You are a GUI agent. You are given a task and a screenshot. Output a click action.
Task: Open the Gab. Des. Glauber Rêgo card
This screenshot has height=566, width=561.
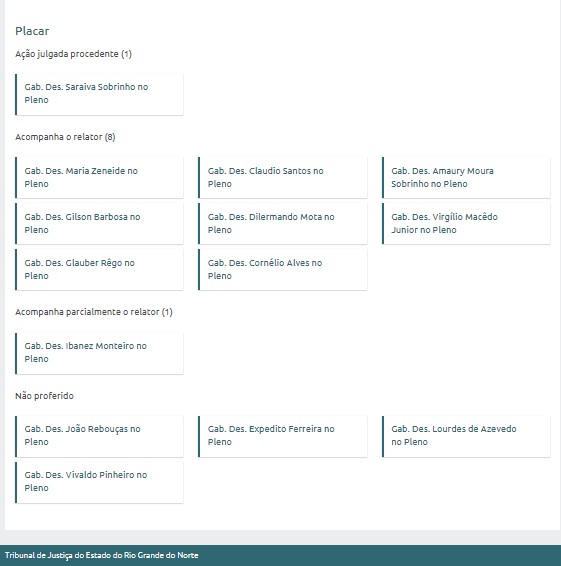(x=99, y=269)
